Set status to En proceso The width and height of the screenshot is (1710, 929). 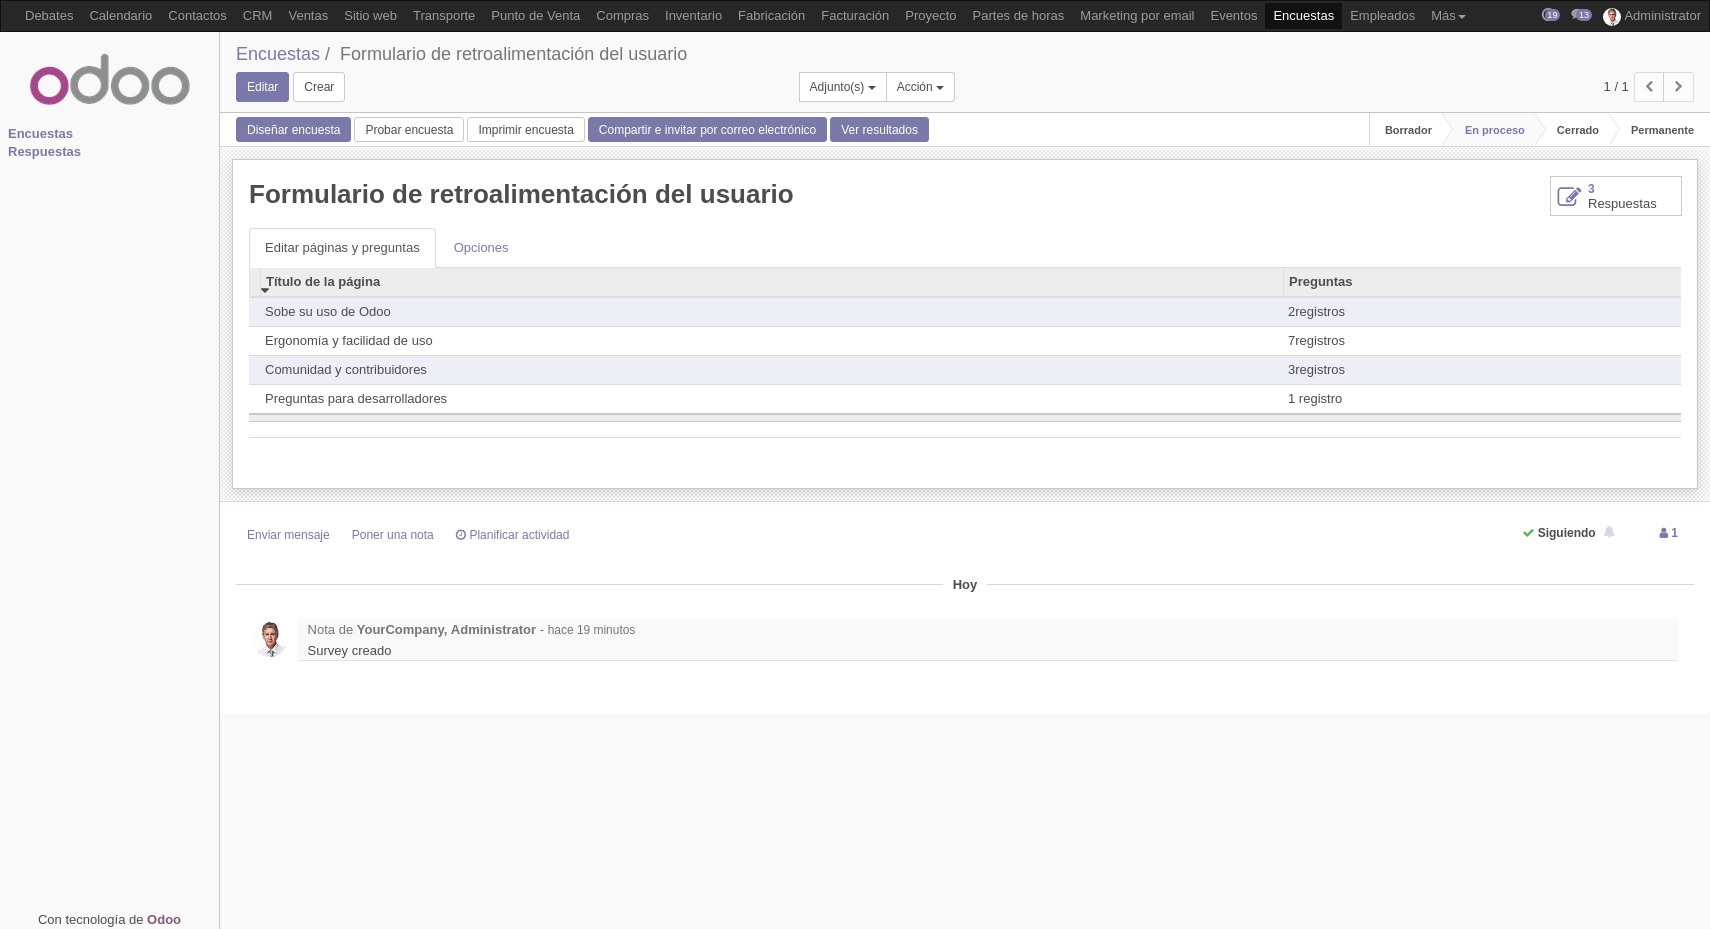tap(1494, 130)
